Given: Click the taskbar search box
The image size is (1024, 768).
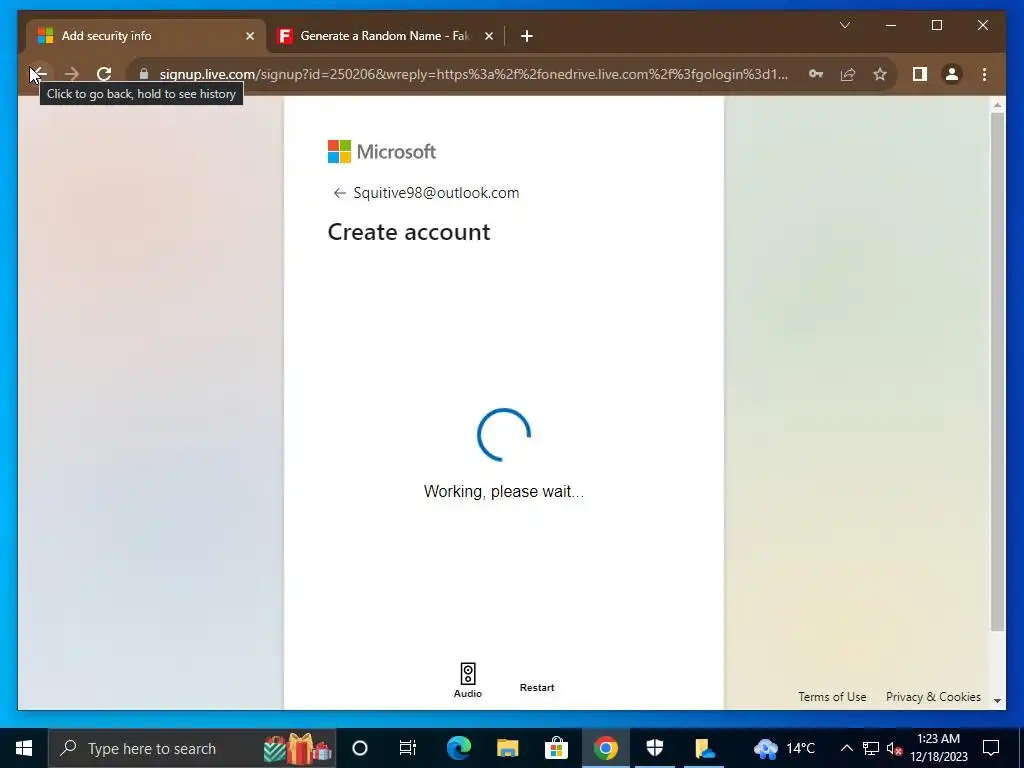Looking at the screenshot, I should click(192, 748).
